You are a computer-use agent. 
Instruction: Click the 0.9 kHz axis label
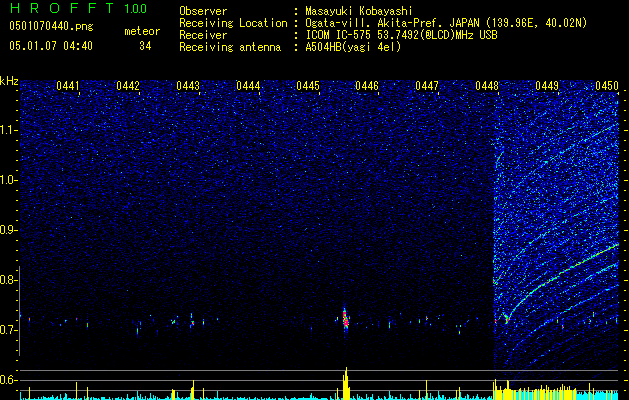pos(8,230)
